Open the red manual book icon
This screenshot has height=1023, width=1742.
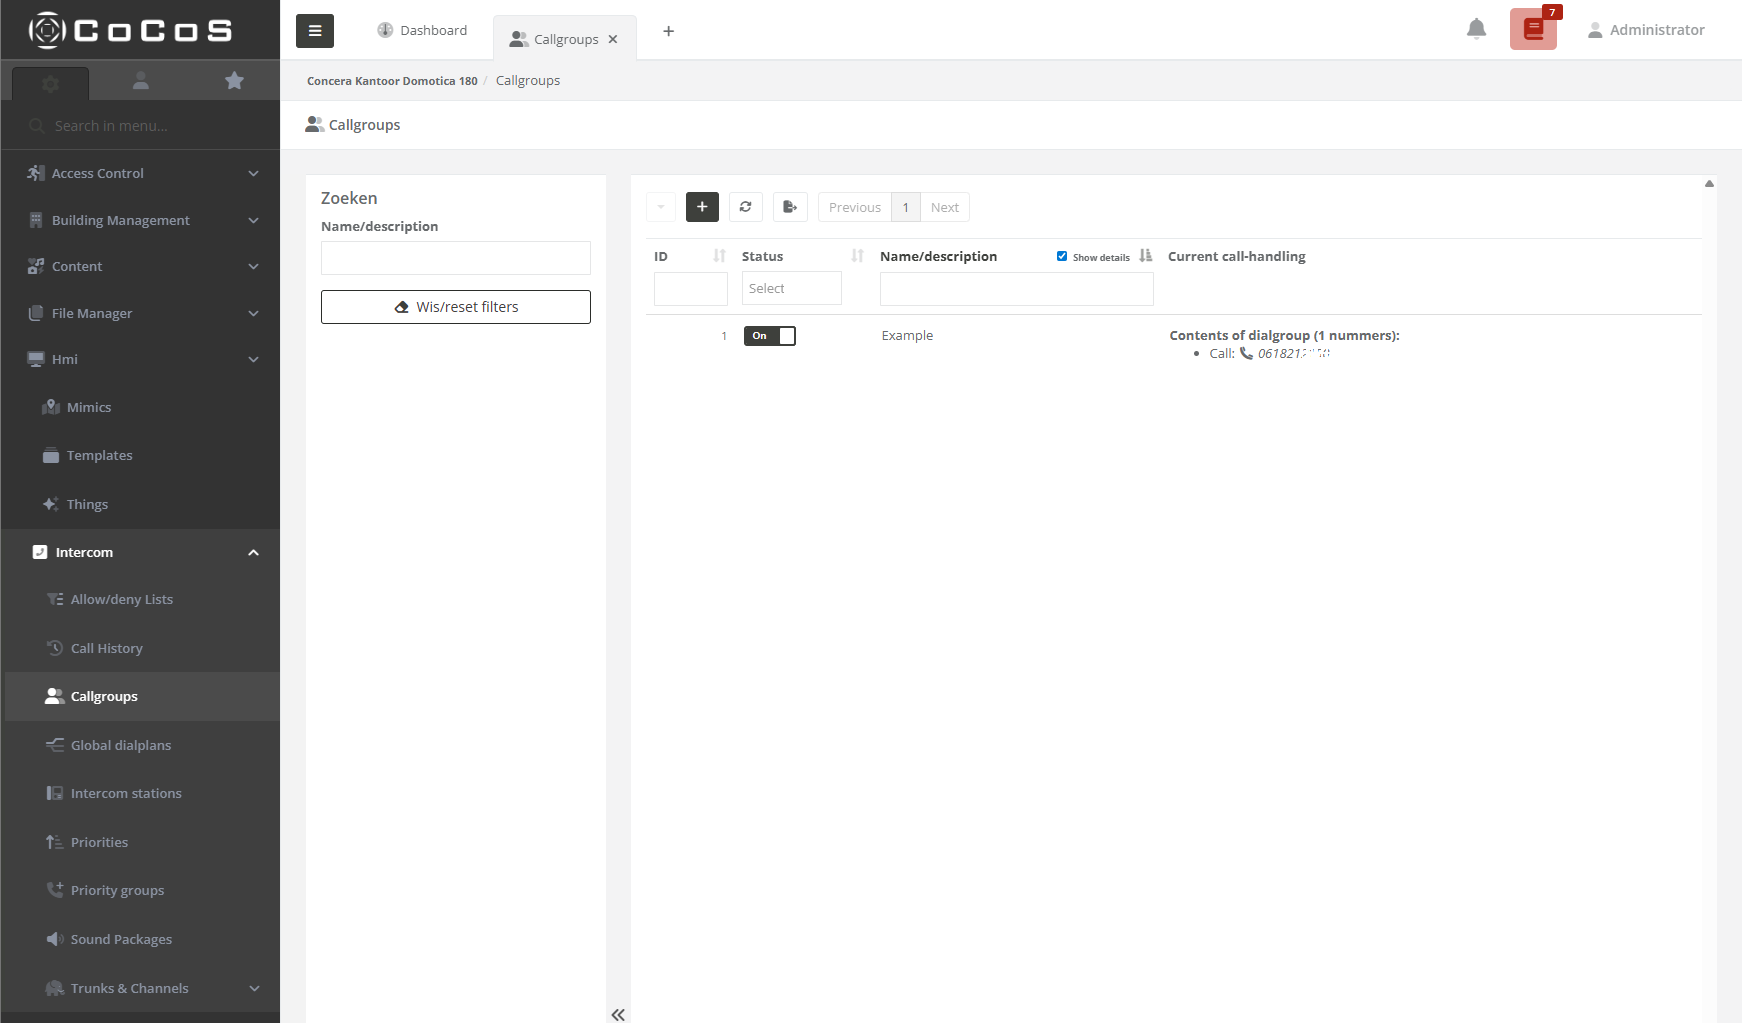1532,30
